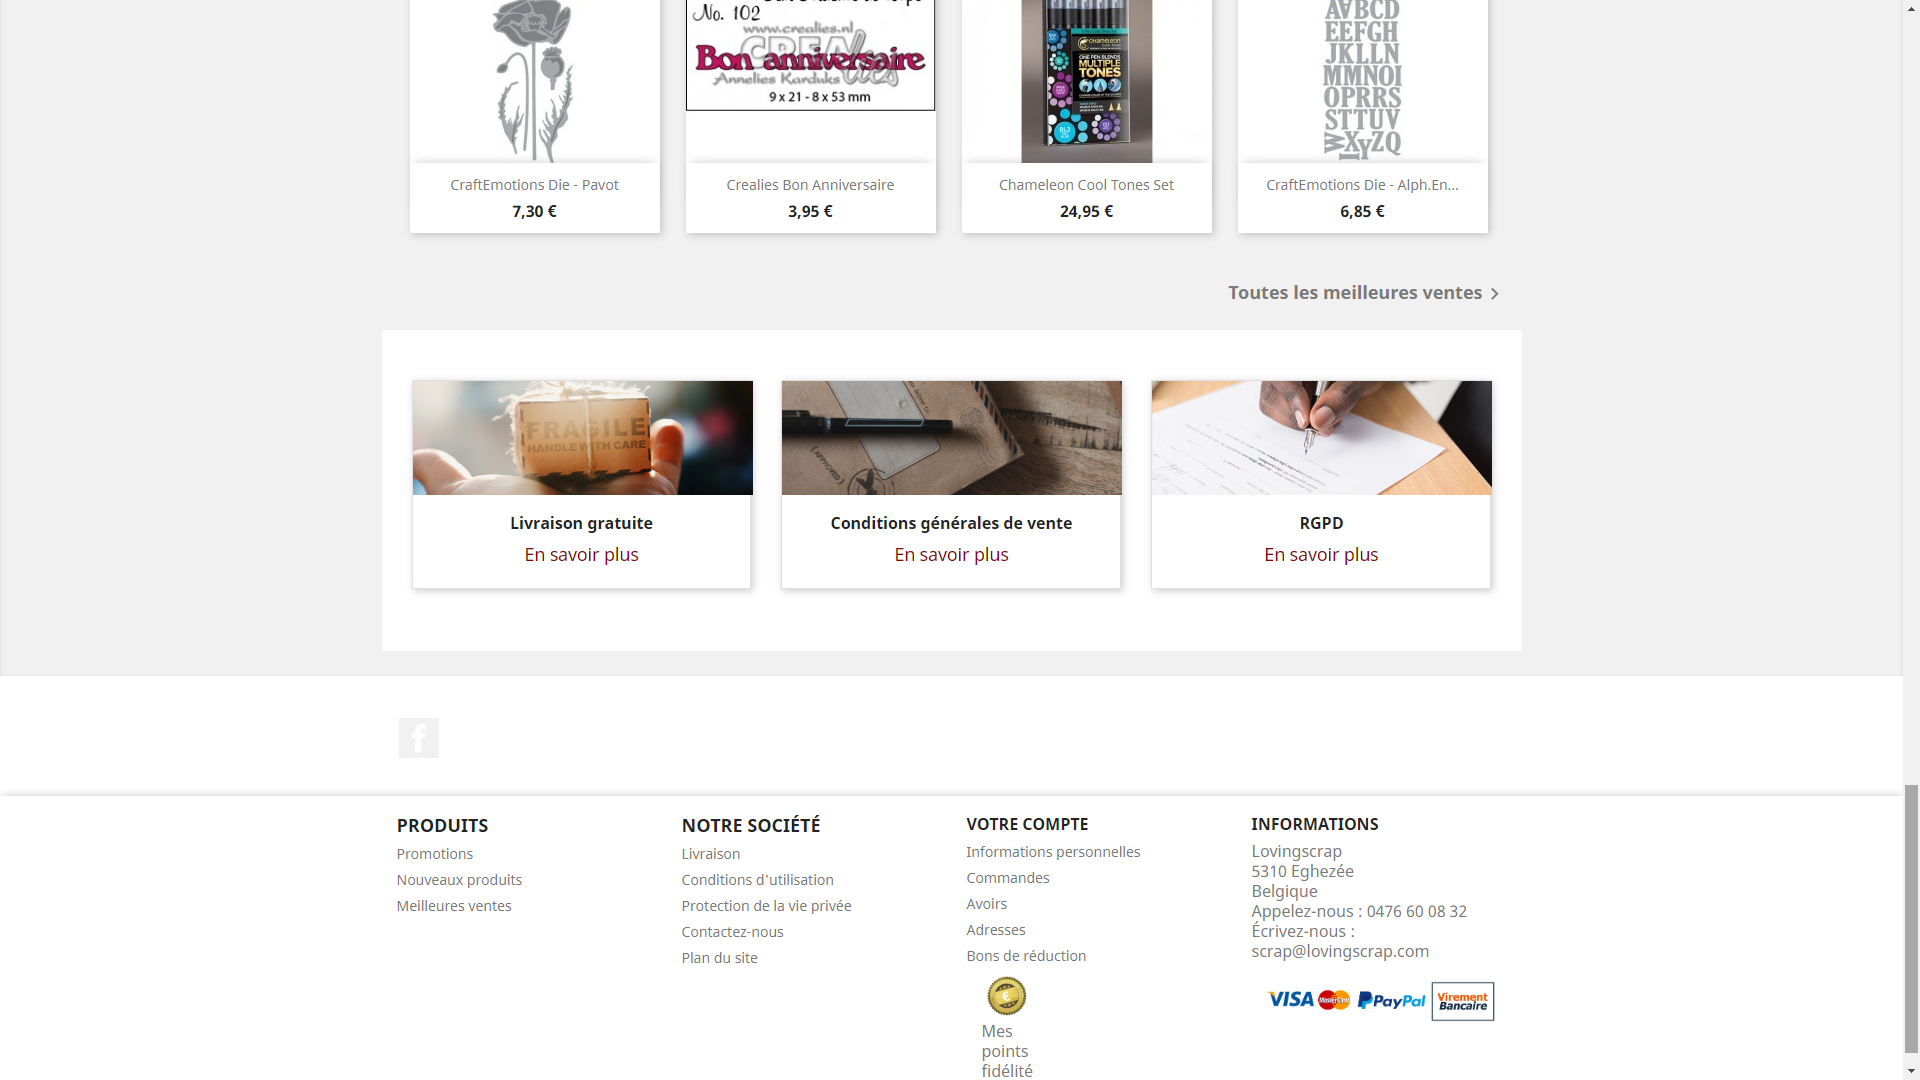Click En savoir plus under RGPD

[x=1321, y=554]
